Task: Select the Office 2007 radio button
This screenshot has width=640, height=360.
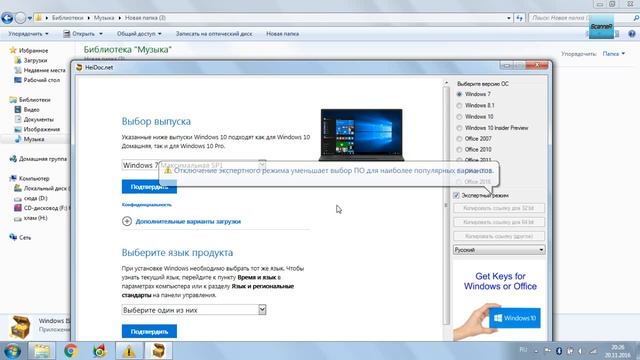Action: [459, 139]
